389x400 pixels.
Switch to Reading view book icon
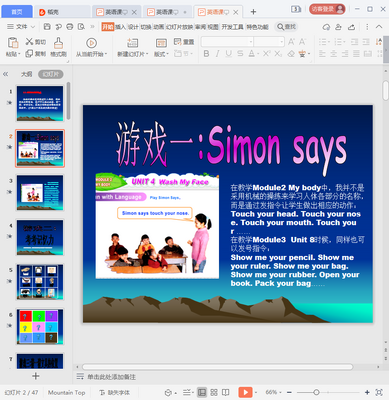226,392
